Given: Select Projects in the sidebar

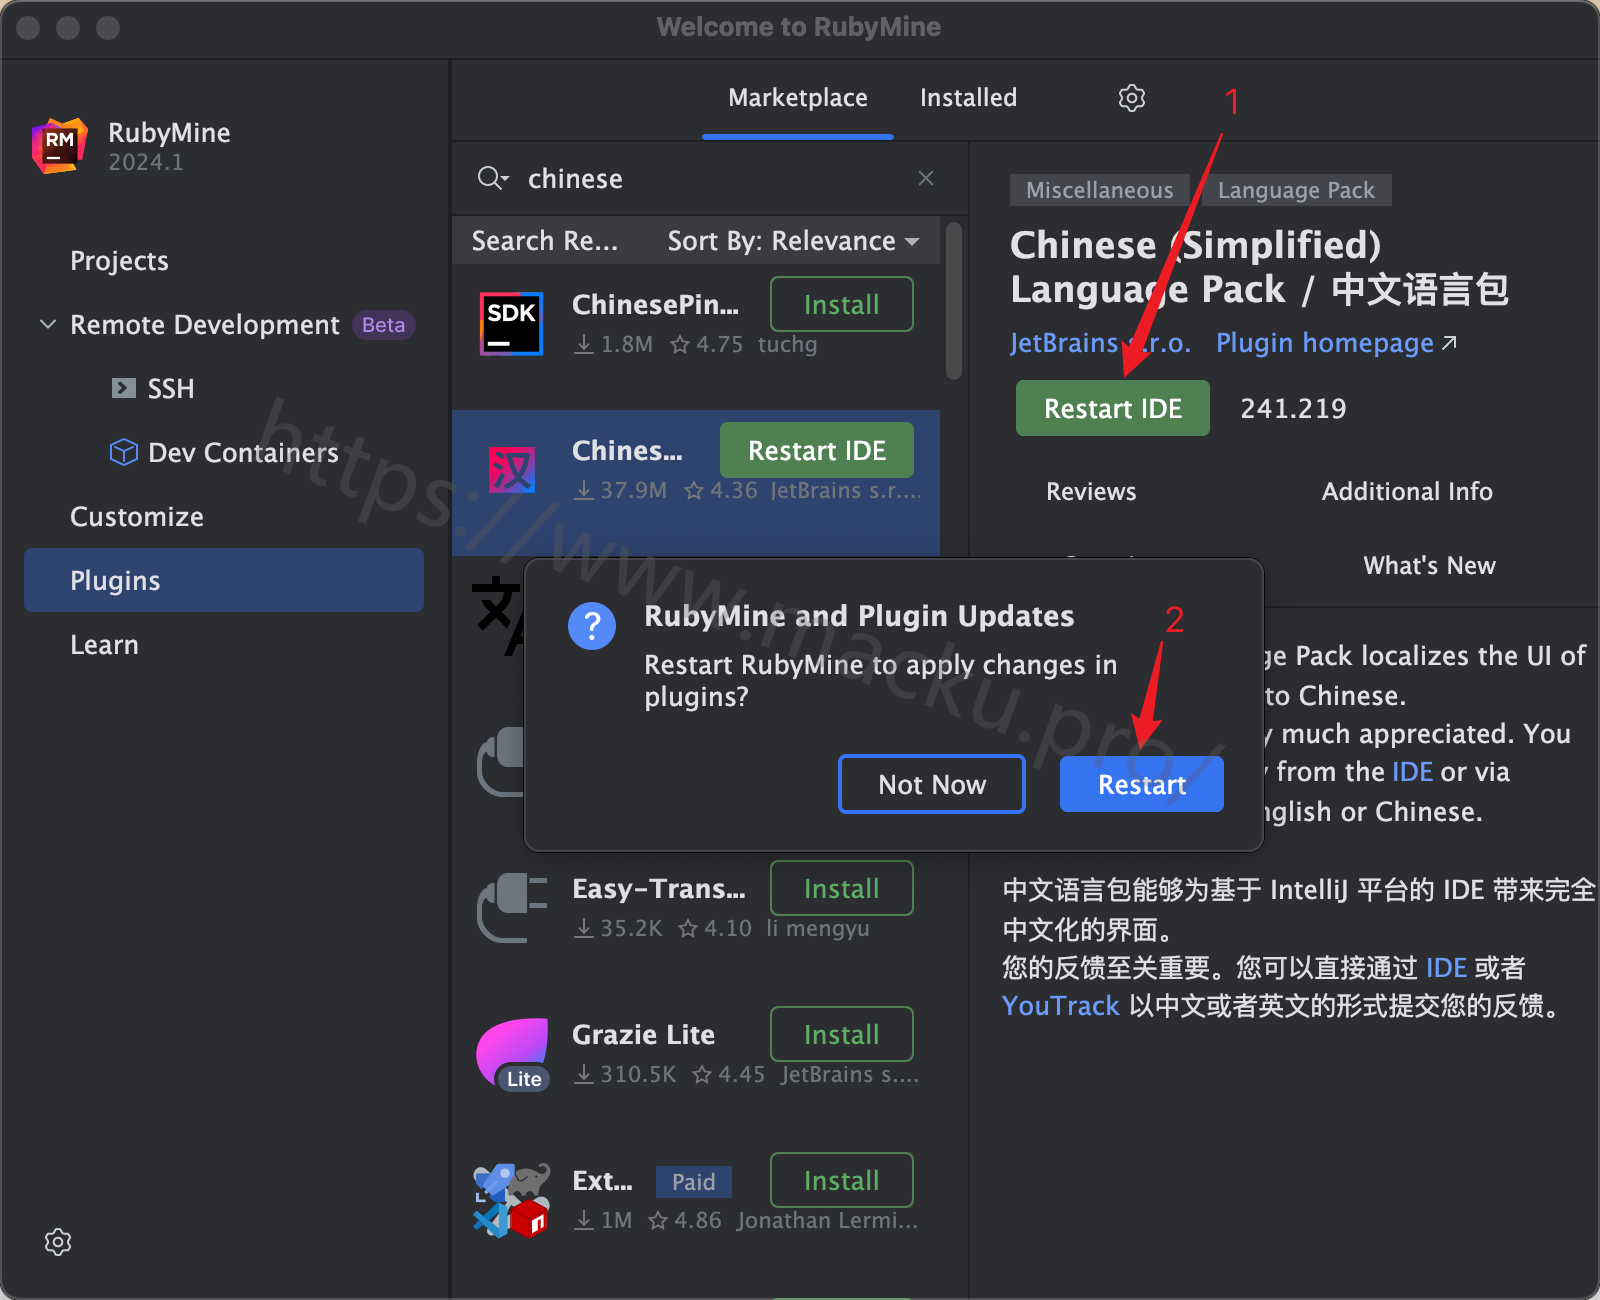Looking at the screenshot, I should (x=119, y=261).
